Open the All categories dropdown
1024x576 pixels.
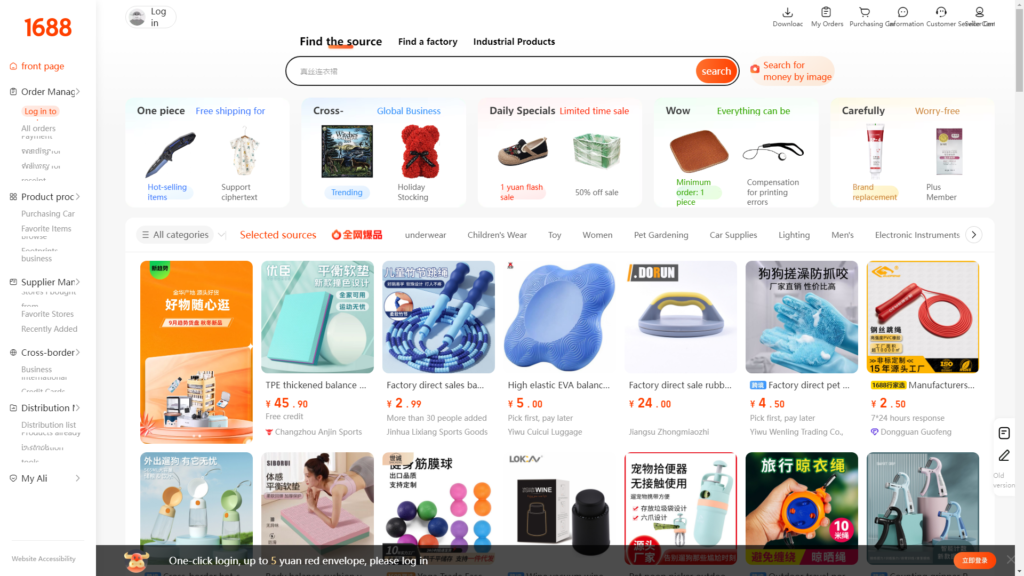pos(181,234)
